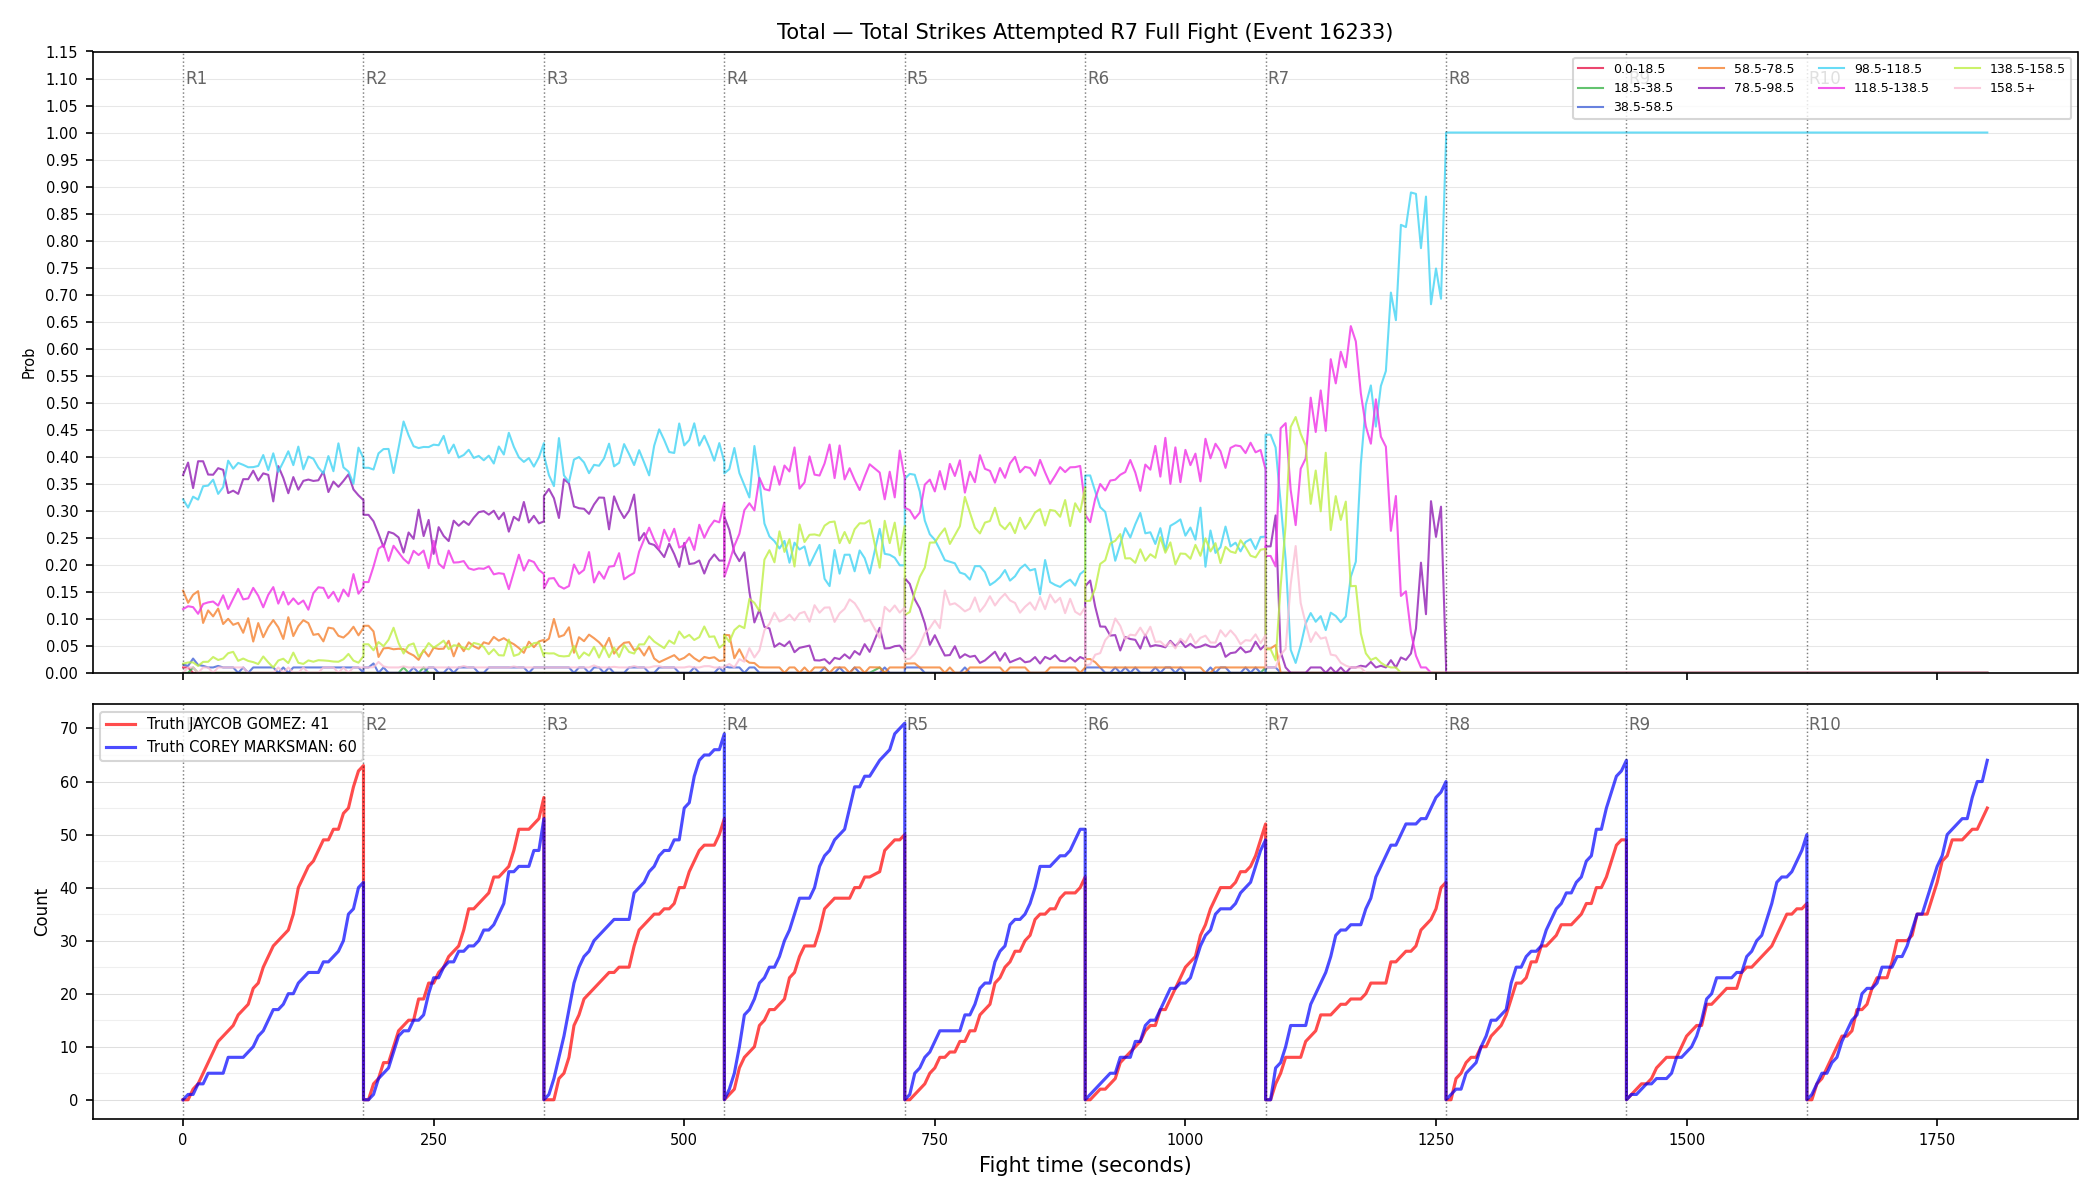The image size is (2100, 1200).
Task: Click Truth COREY MARKSMAN legend entry
Action: pyautogui.click(x=231, y=747)
